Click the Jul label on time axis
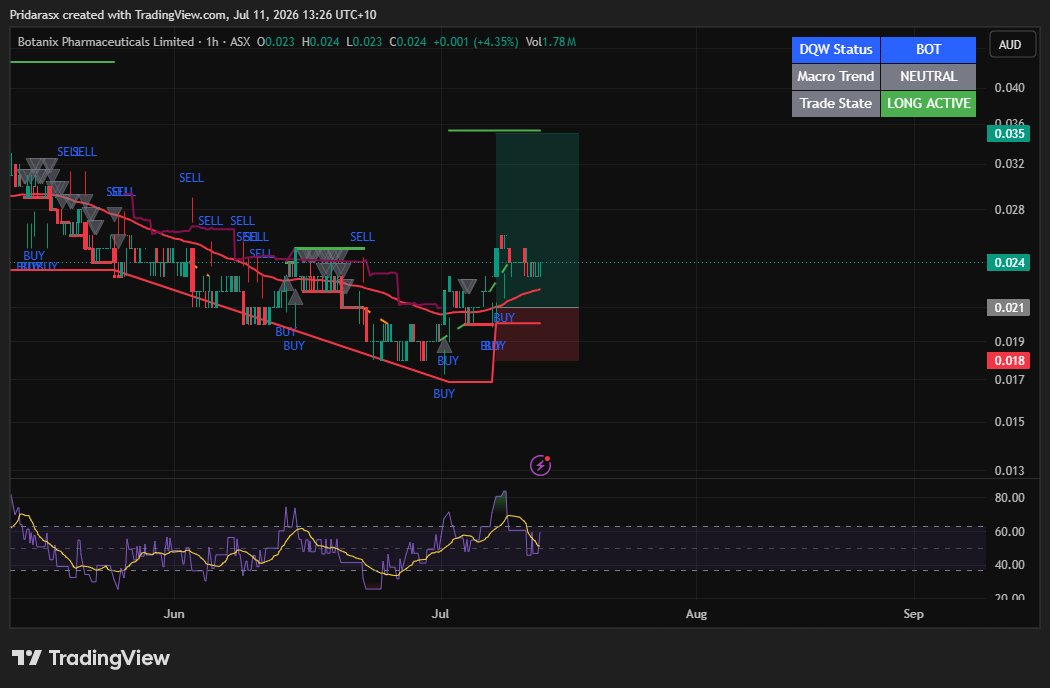1050x688 pixels. [440, 614]
